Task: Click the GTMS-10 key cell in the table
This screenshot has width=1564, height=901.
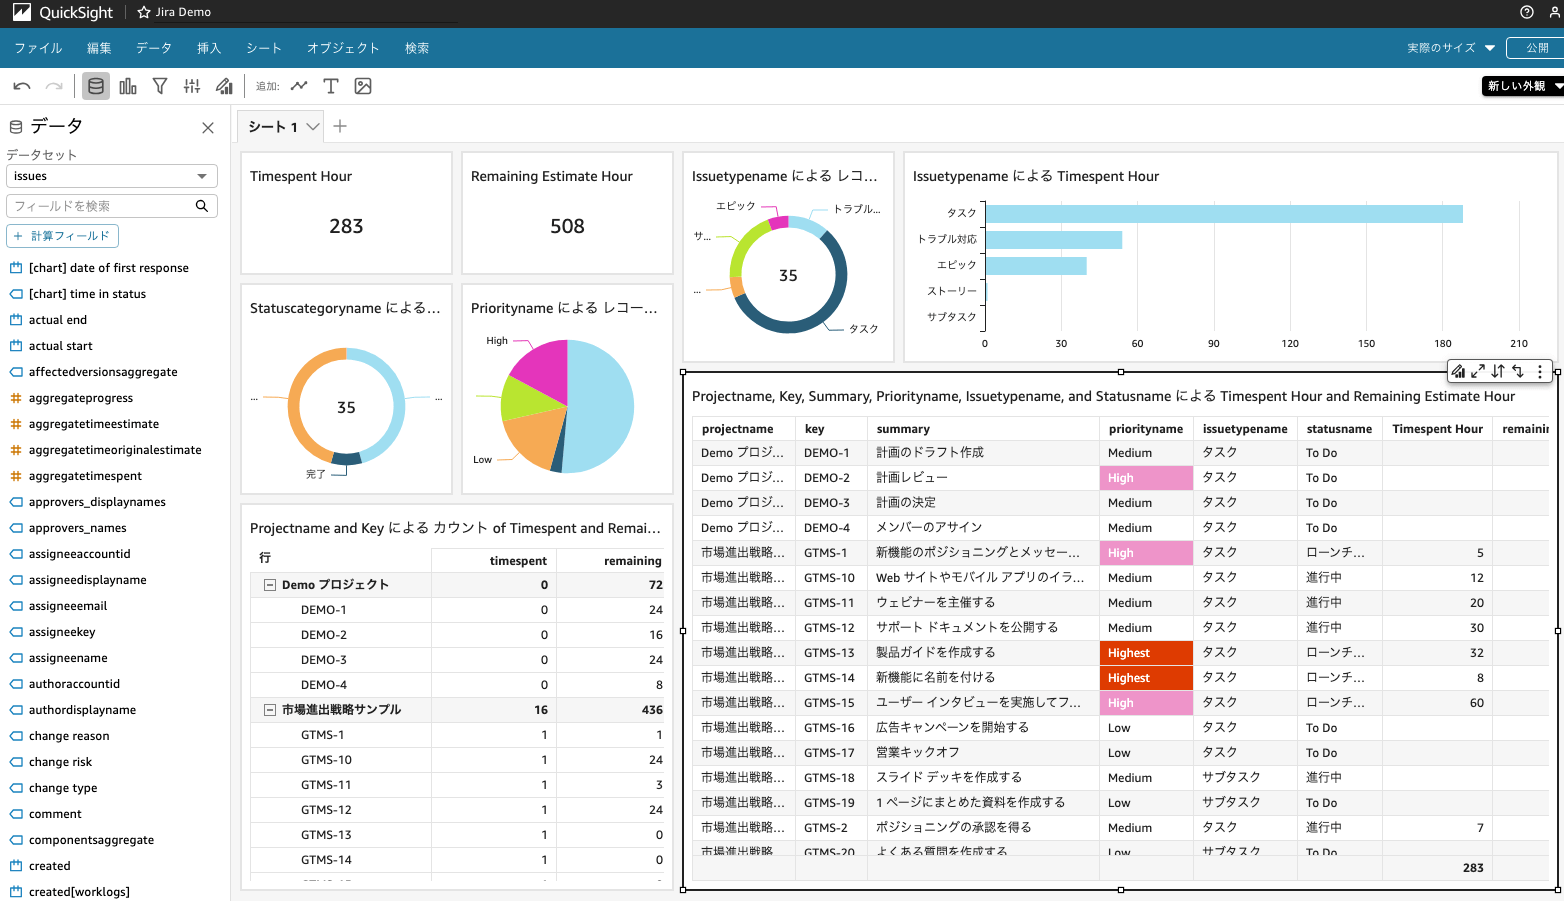Action: click(x=830, y=578)
